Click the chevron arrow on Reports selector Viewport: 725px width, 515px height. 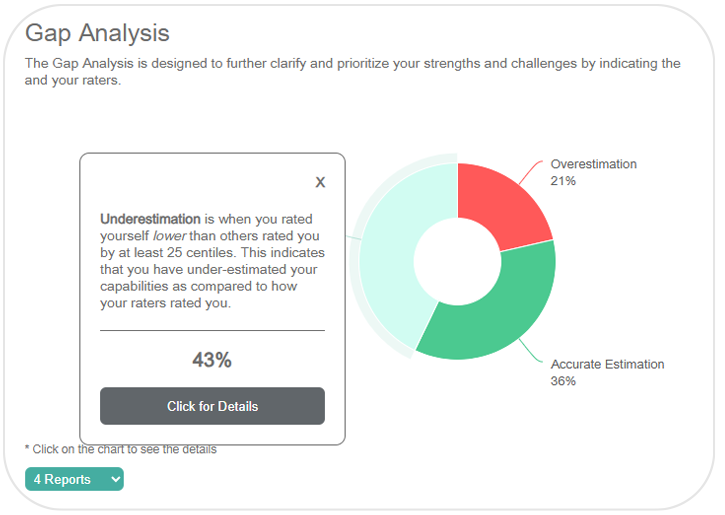(117, 479)
